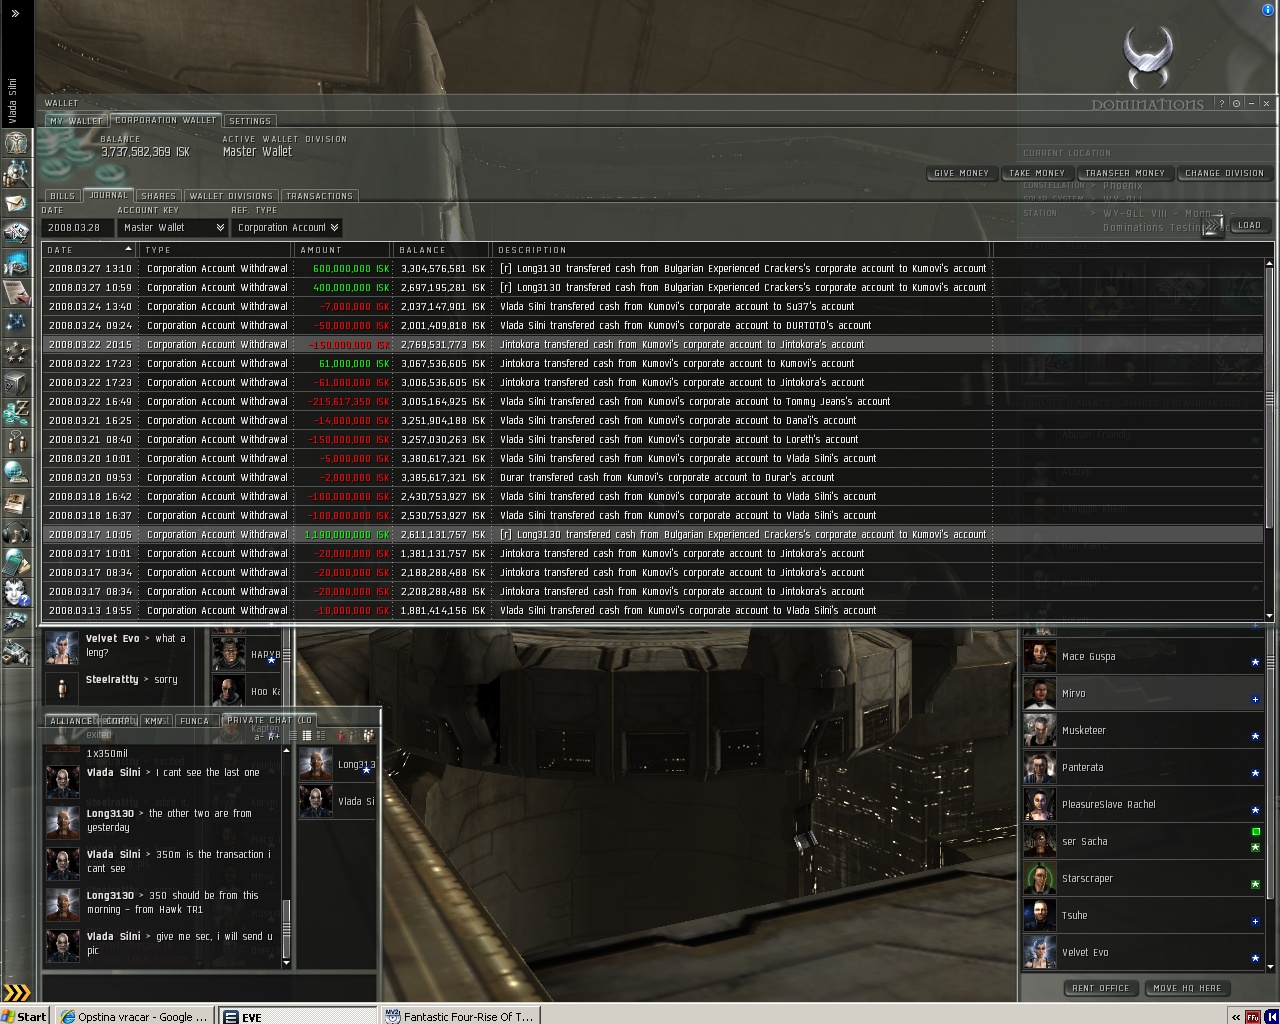Switch chat to middle list view mode
Screen dimensions: 1280x1024
pos(307,736)
